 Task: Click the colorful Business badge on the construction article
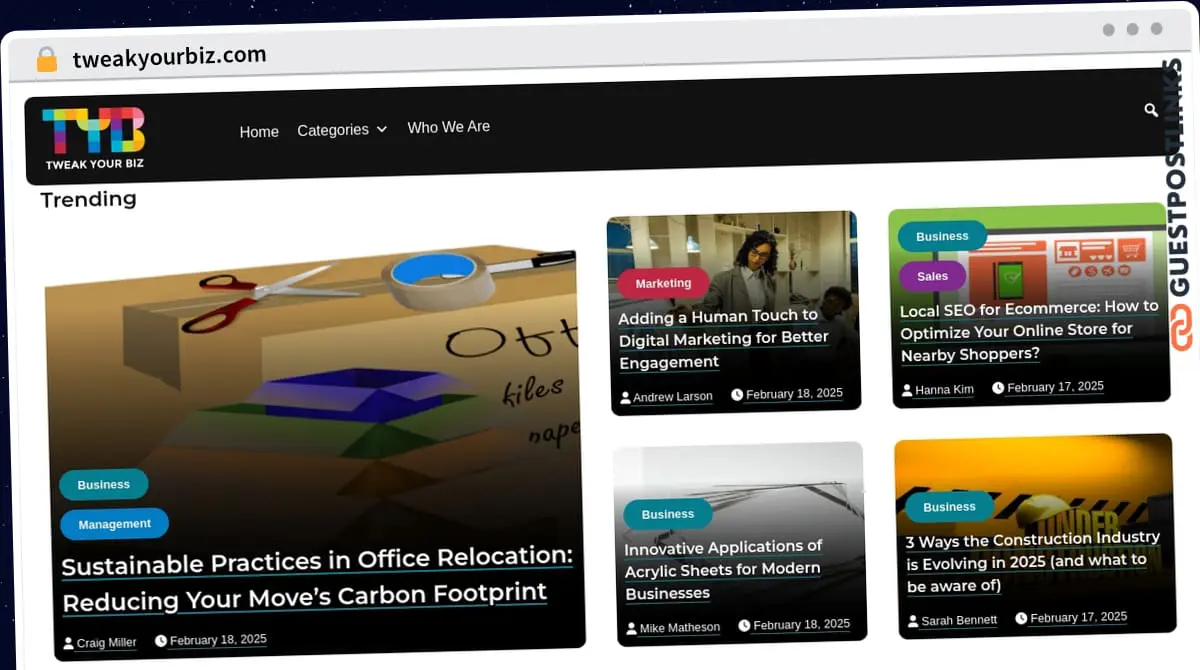coord(948,506)
